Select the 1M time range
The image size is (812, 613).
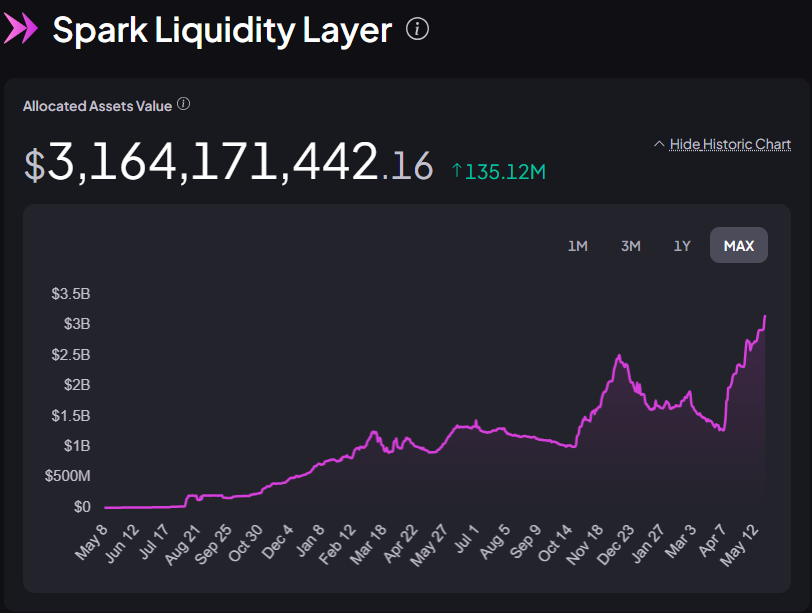(577, 245)
